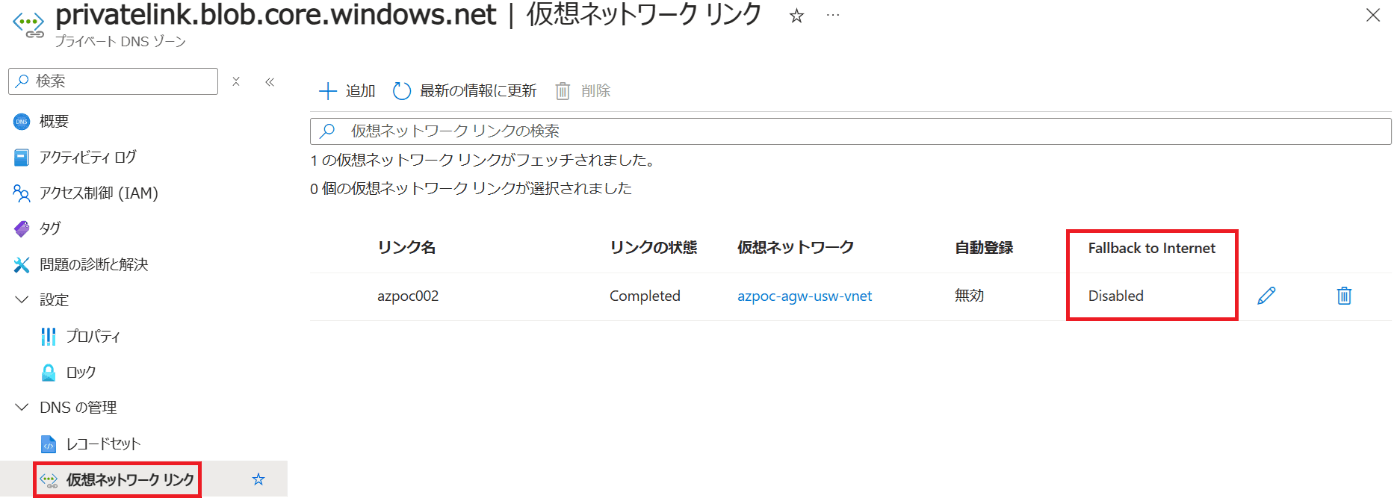The width and height of the screenshot is (1400, 501).
Task: Sort by the リンク名 column header
Action: pyautogui.click(x=407, y=248)
